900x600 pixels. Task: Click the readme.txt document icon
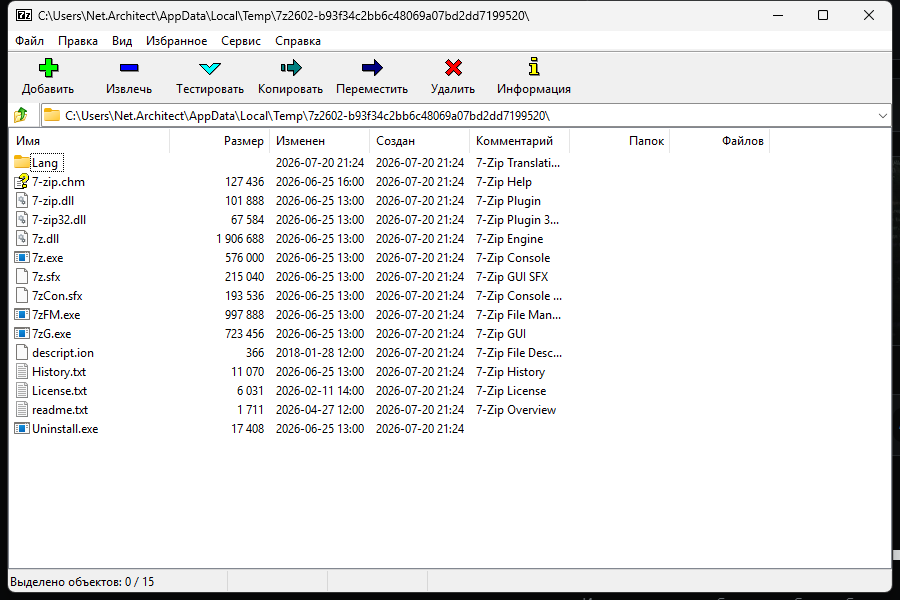click(x=22, y=409)
